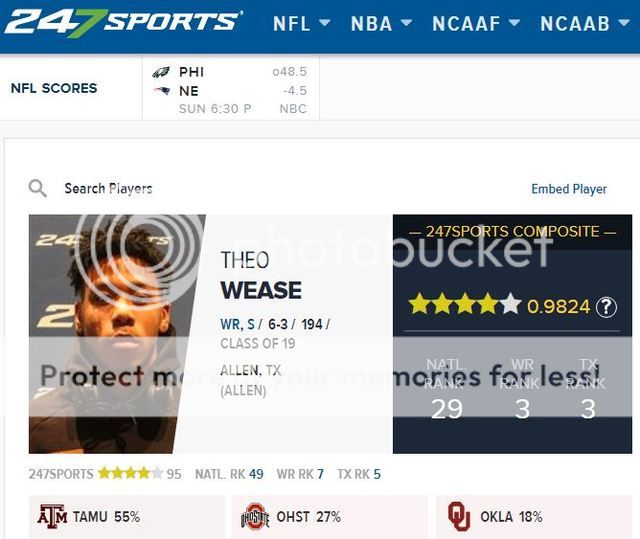Click the Texas A&M team logo
The image size is (640, 539).
(52, 517)
